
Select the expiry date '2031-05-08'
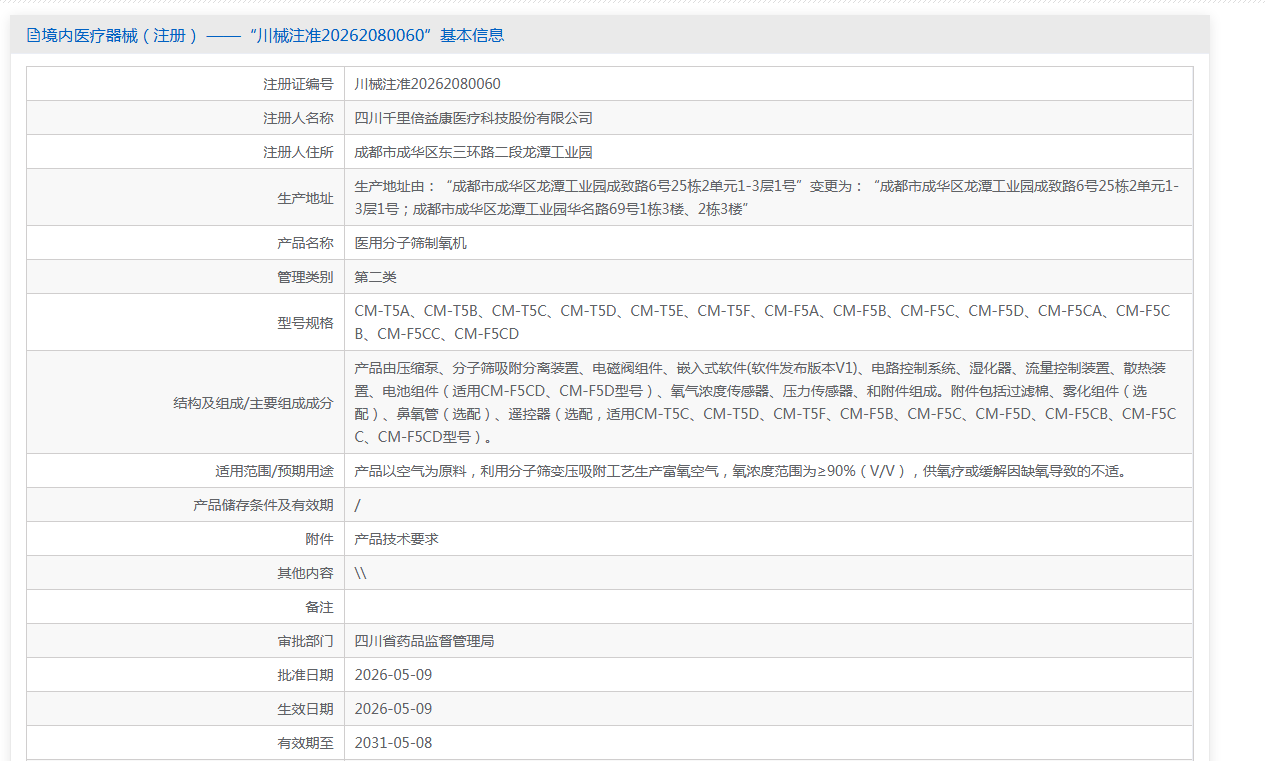coord(394,743)
